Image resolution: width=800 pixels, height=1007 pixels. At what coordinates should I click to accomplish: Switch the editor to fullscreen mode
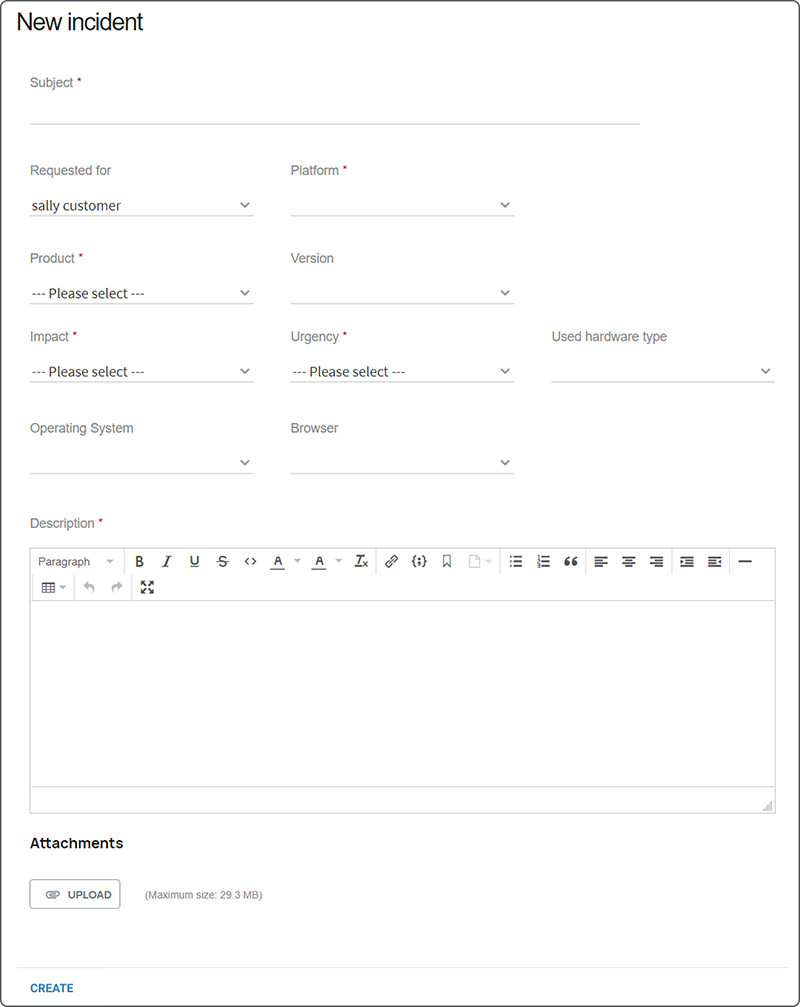pos(147,587)
